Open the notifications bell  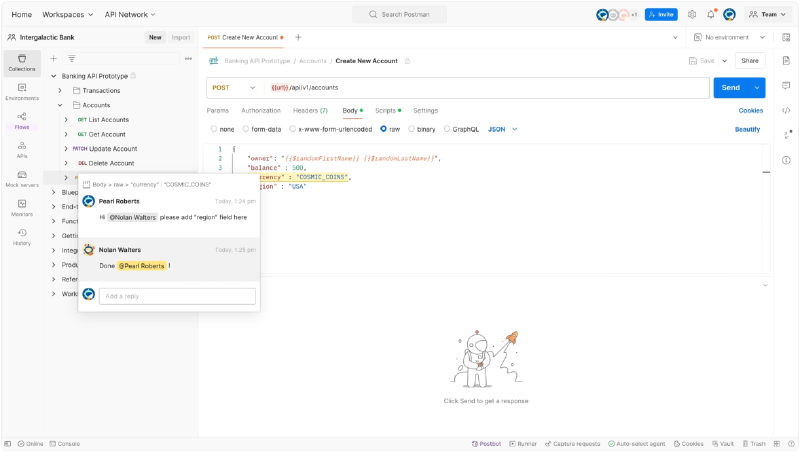[x=711, y=14]
